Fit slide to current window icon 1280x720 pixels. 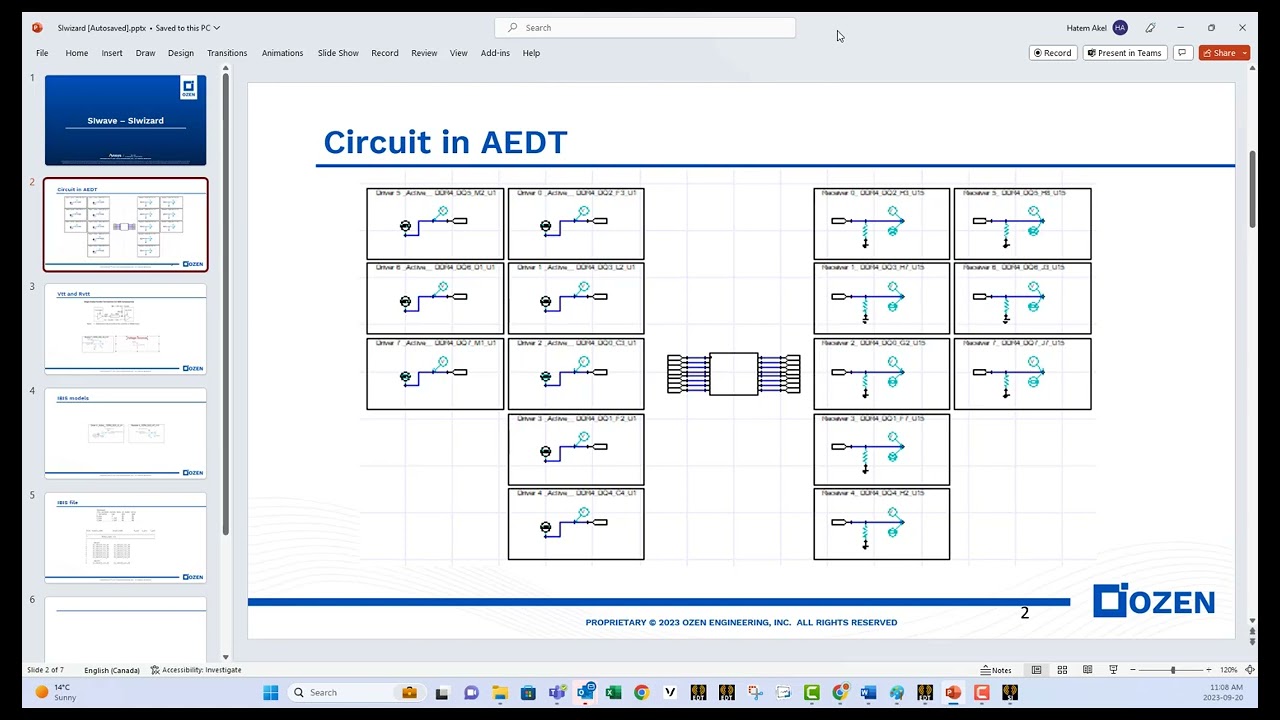coord(1250,670)
